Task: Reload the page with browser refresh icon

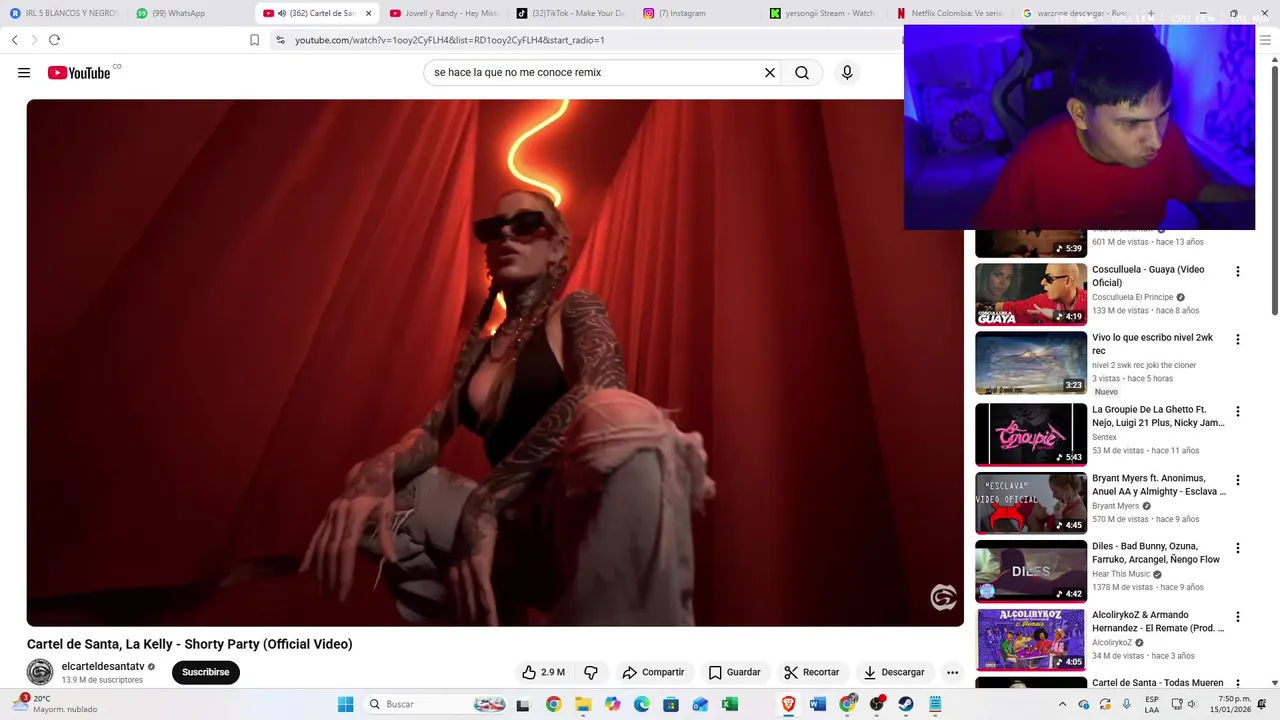Action: click(x=54, y=40)
